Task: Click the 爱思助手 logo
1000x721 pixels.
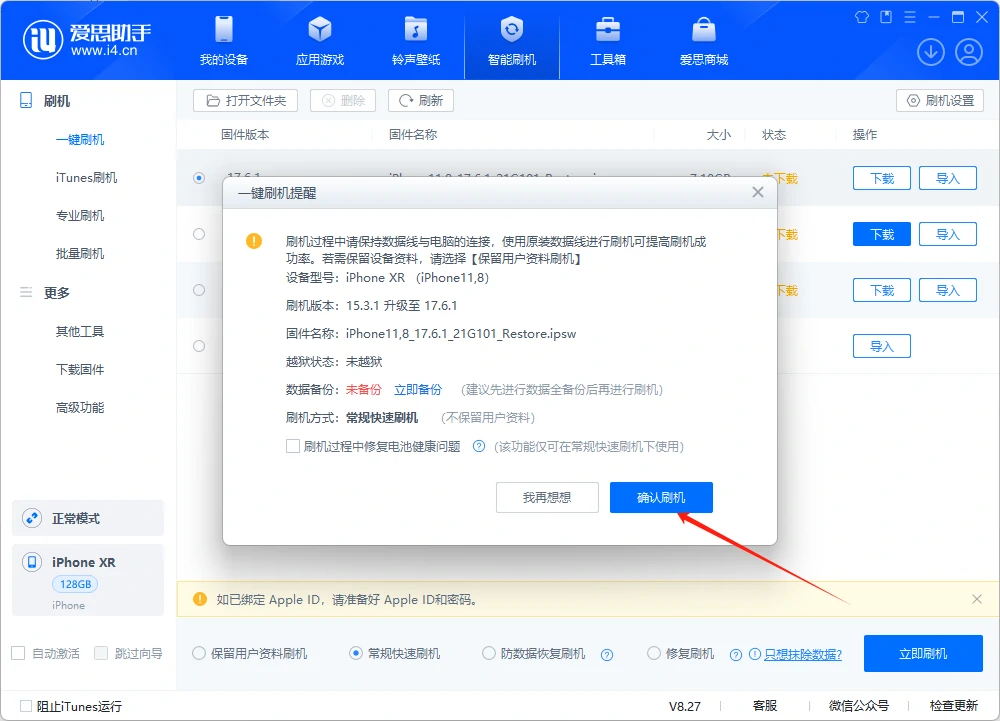Action: [x=87, y=40]
